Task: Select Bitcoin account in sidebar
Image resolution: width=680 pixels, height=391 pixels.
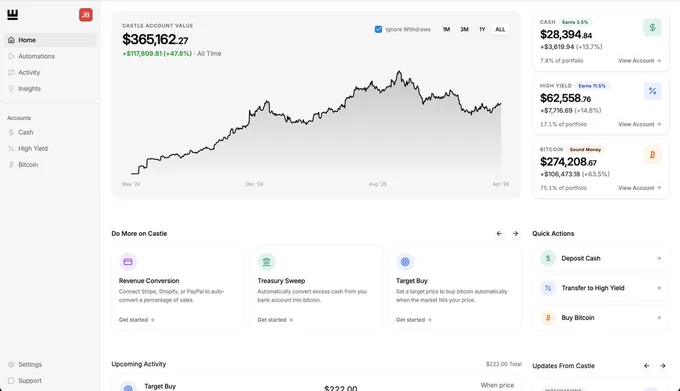Action: pyautogui.click(x=50, y=165)
